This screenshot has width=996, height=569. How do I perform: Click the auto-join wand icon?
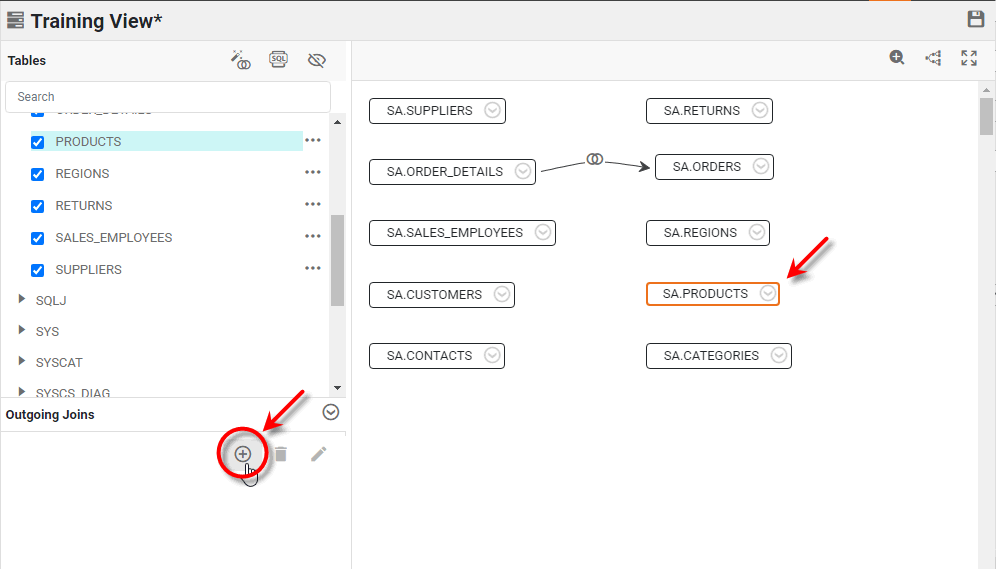click(x=241, y=60)
